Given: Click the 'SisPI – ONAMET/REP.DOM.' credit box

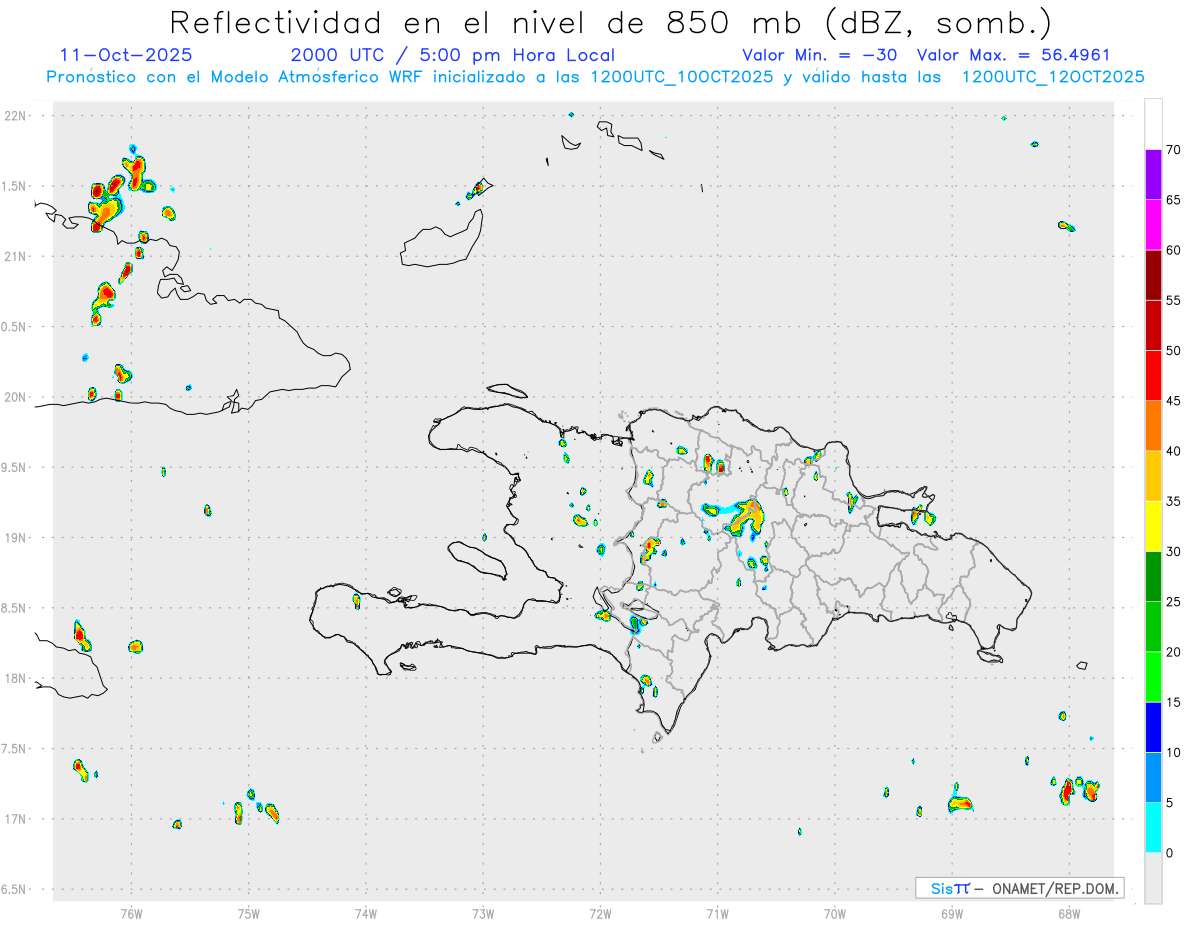Looking at the screenshot, I should [x=1020, y=888].
